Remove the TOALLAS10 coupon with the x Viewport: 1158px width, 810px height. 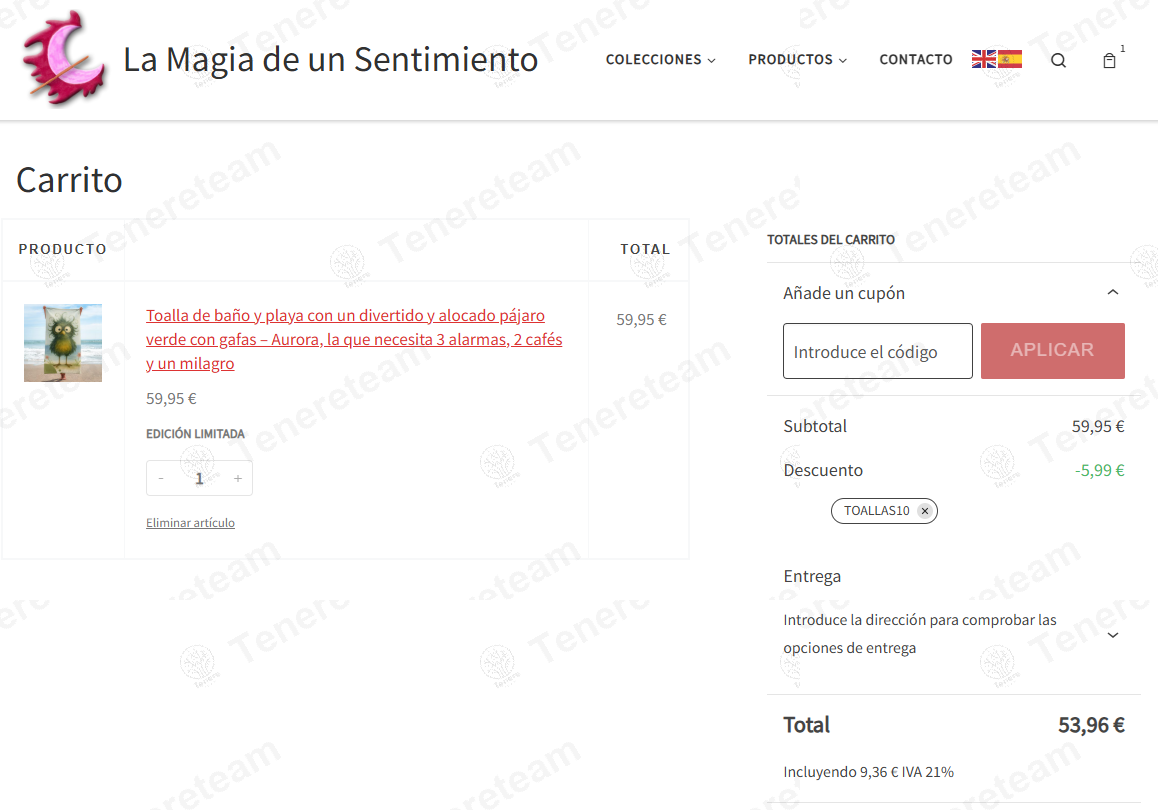925,511
